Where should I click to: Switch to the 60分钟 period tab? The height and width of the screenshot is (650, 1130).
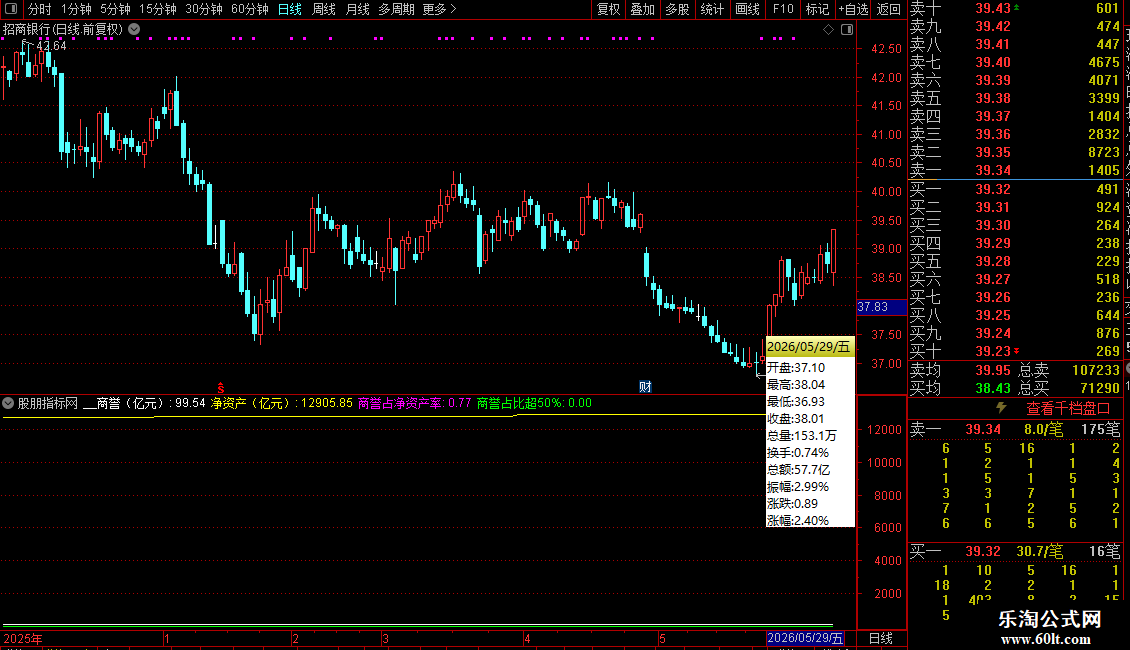tap(249, 9)
